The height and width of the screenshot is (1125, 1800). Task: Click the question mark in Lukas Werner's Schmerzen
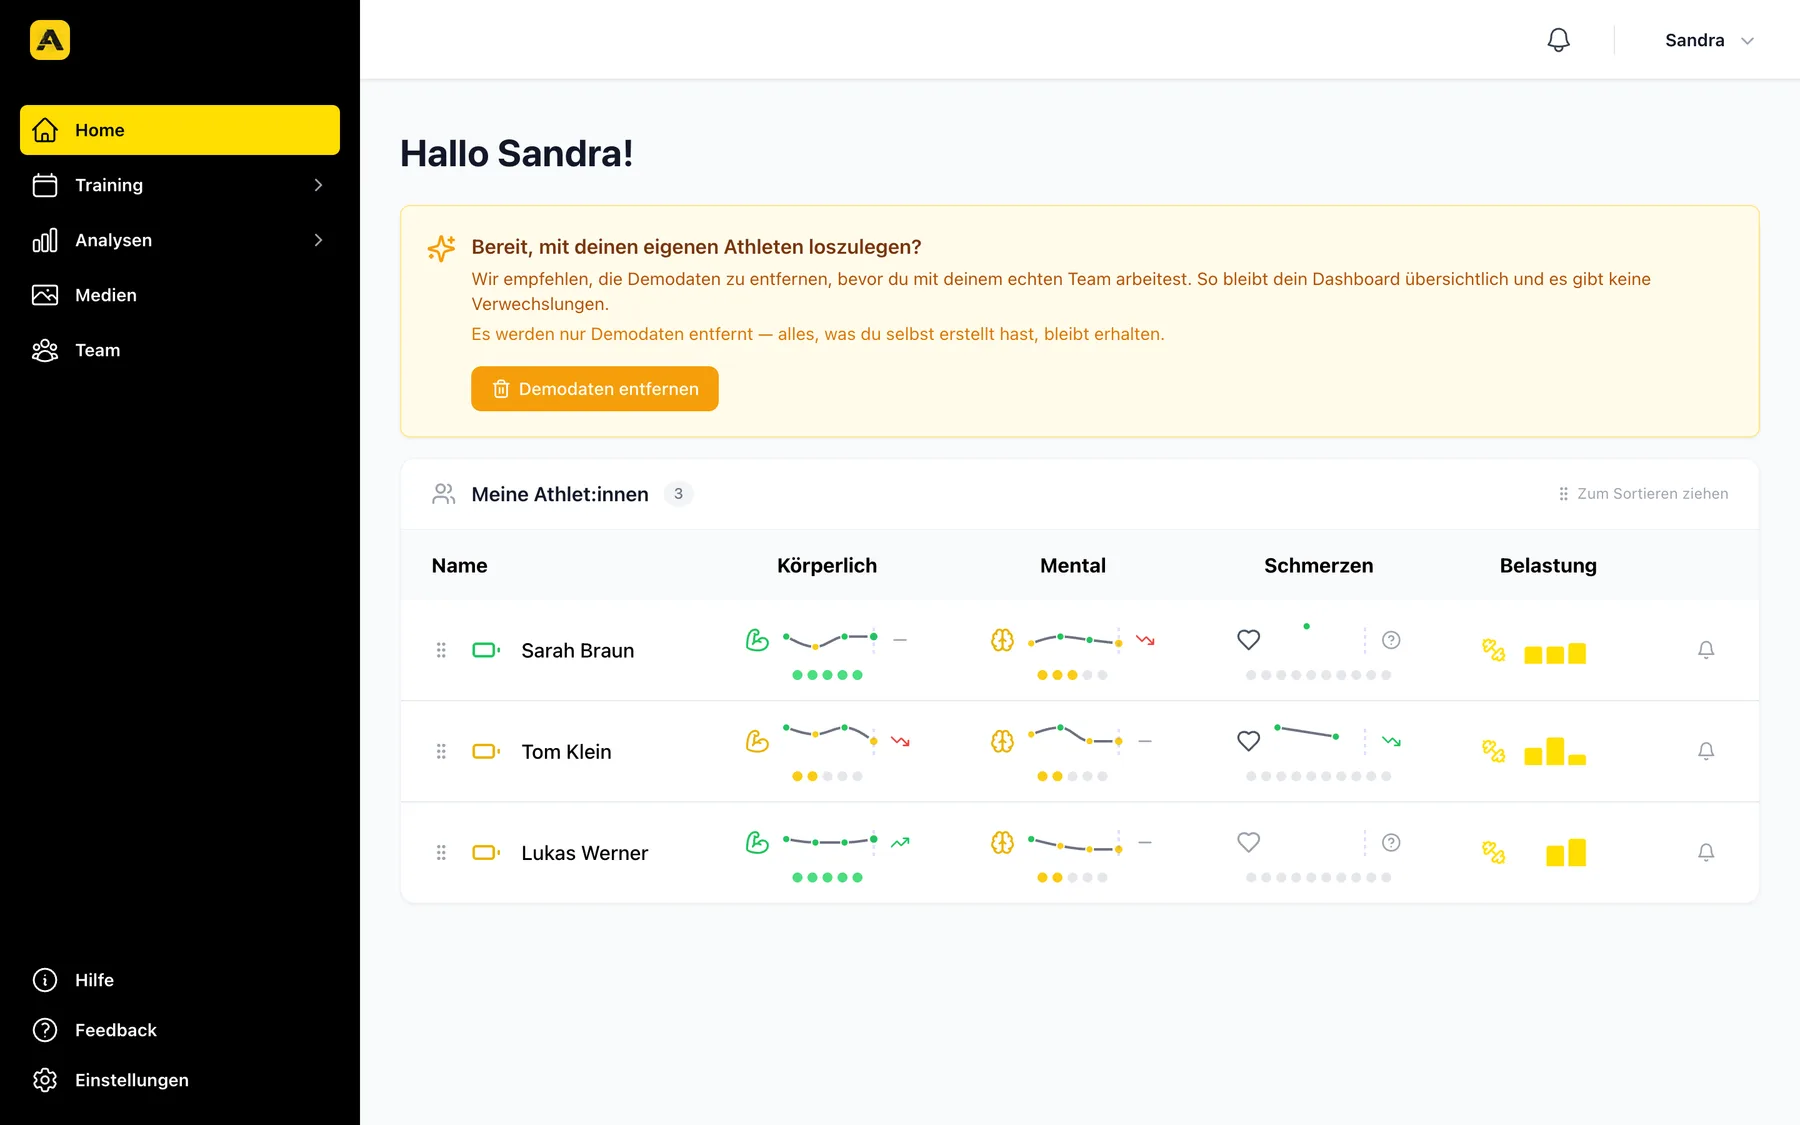1391,843
